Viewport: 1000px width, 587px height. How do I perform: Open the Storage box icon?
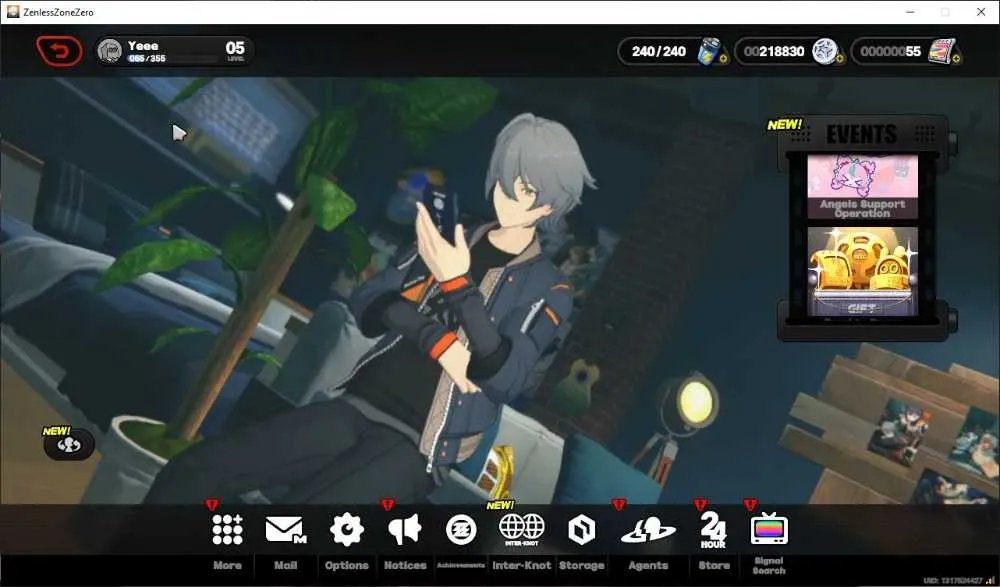pyautogui.click(x=581, y=530)
